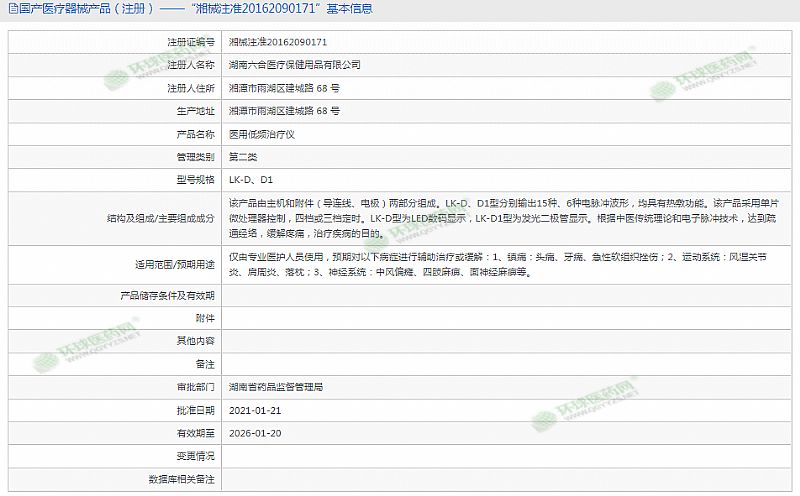Click the 数据库相关备注 row label

pos(182,480)
